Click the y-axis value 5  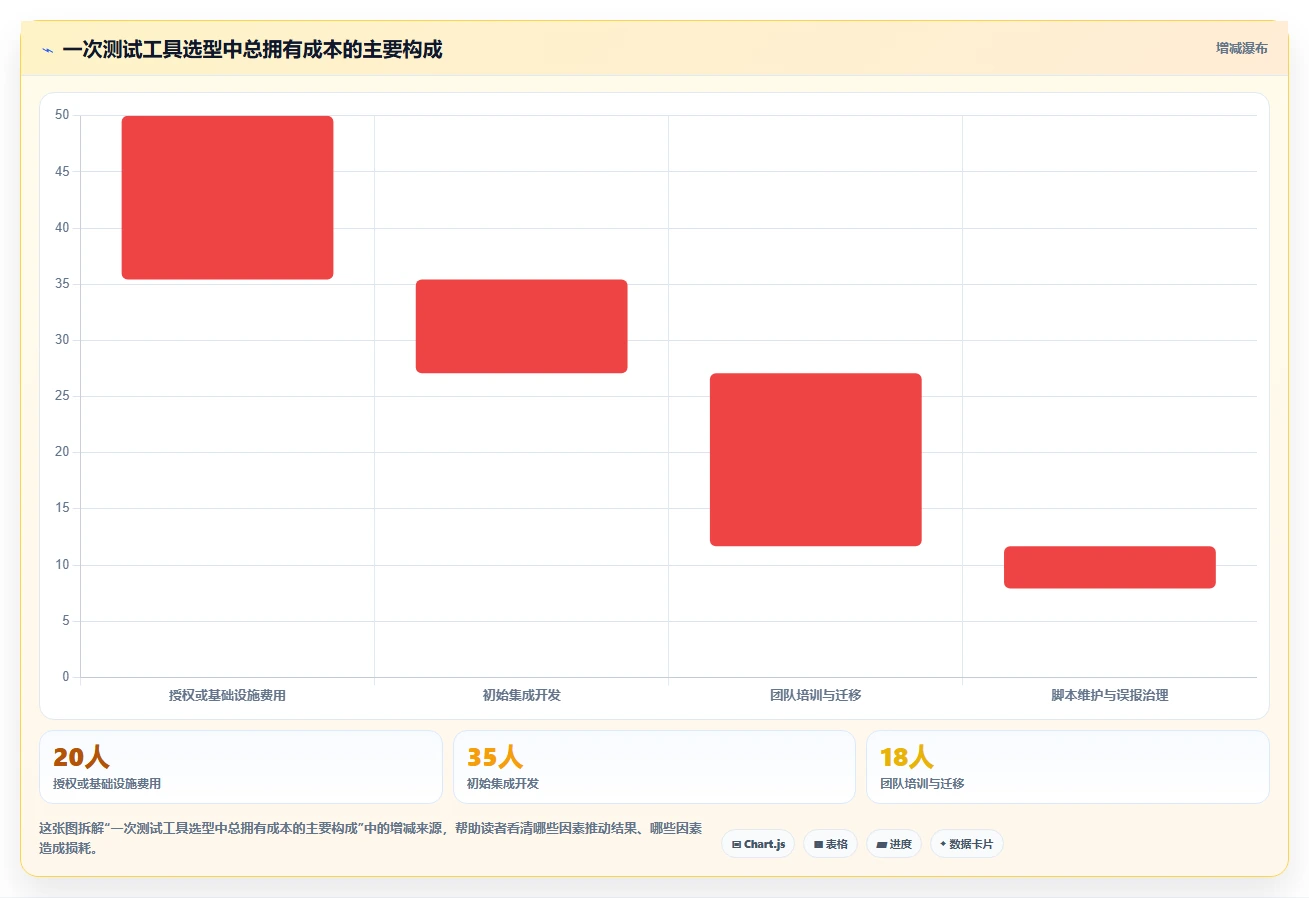[x=66, y=621]
